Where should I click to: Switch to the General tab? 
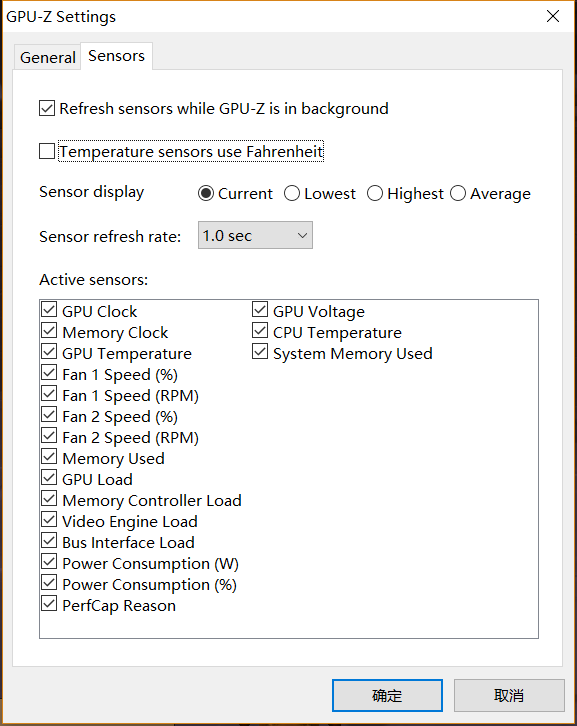coord(47,57)
